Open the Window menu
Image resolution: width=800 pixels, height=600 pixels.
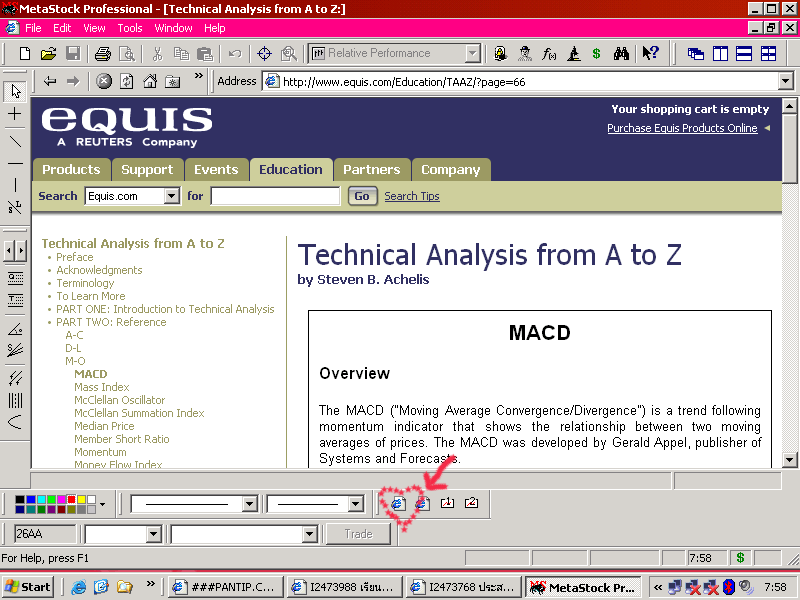173,28
